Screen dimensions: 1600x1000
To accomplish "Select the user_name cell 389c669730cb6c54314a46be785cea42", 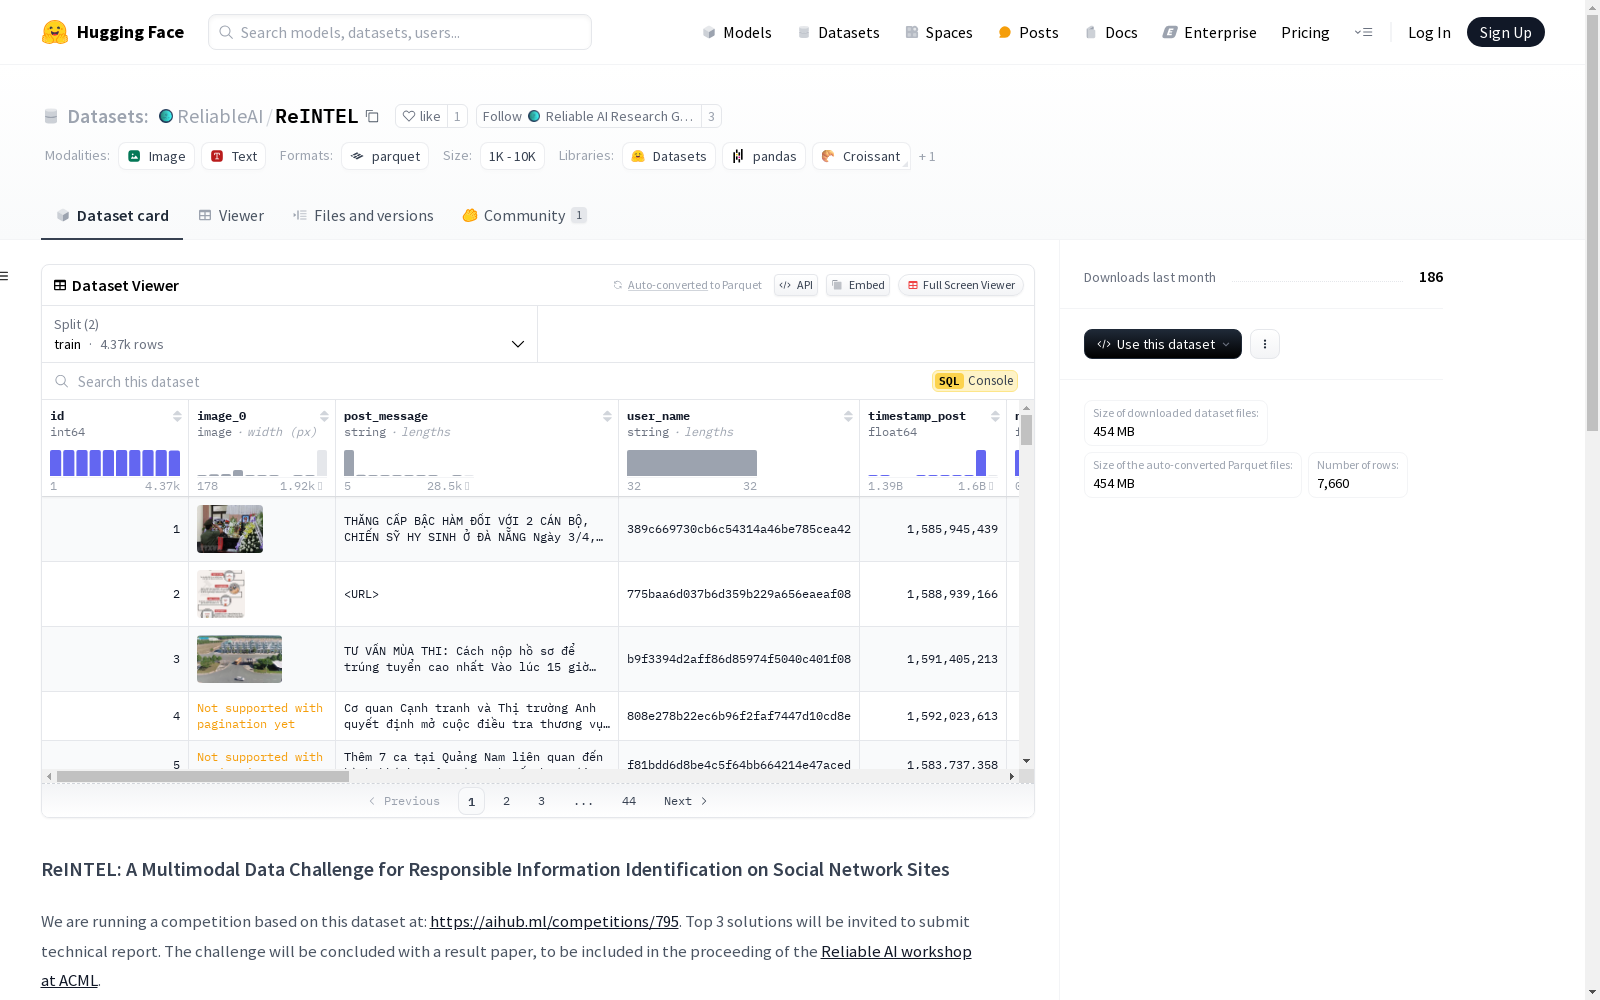I will click(739, 529).
